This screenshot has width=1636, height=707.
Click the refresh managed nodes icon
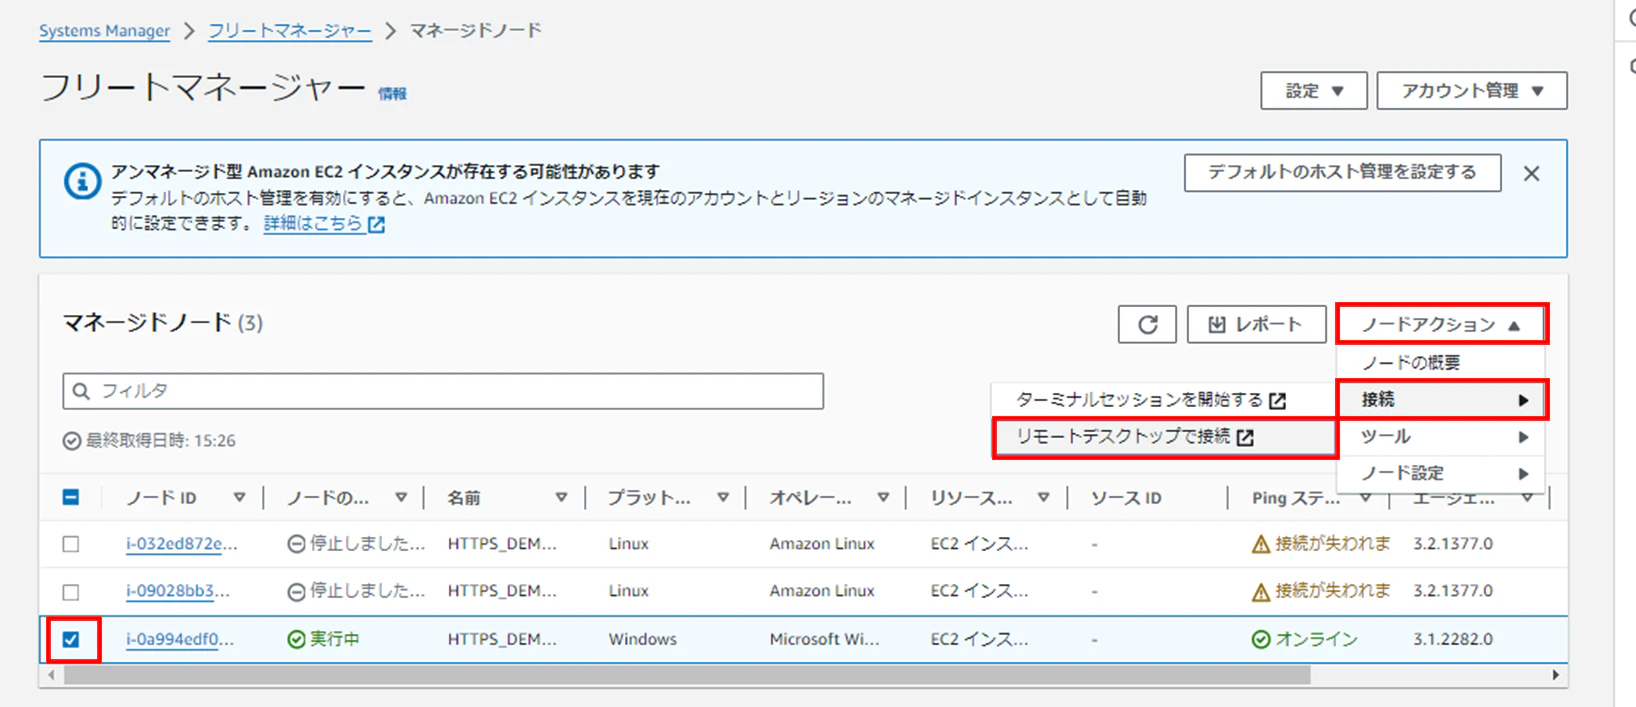1147,324
